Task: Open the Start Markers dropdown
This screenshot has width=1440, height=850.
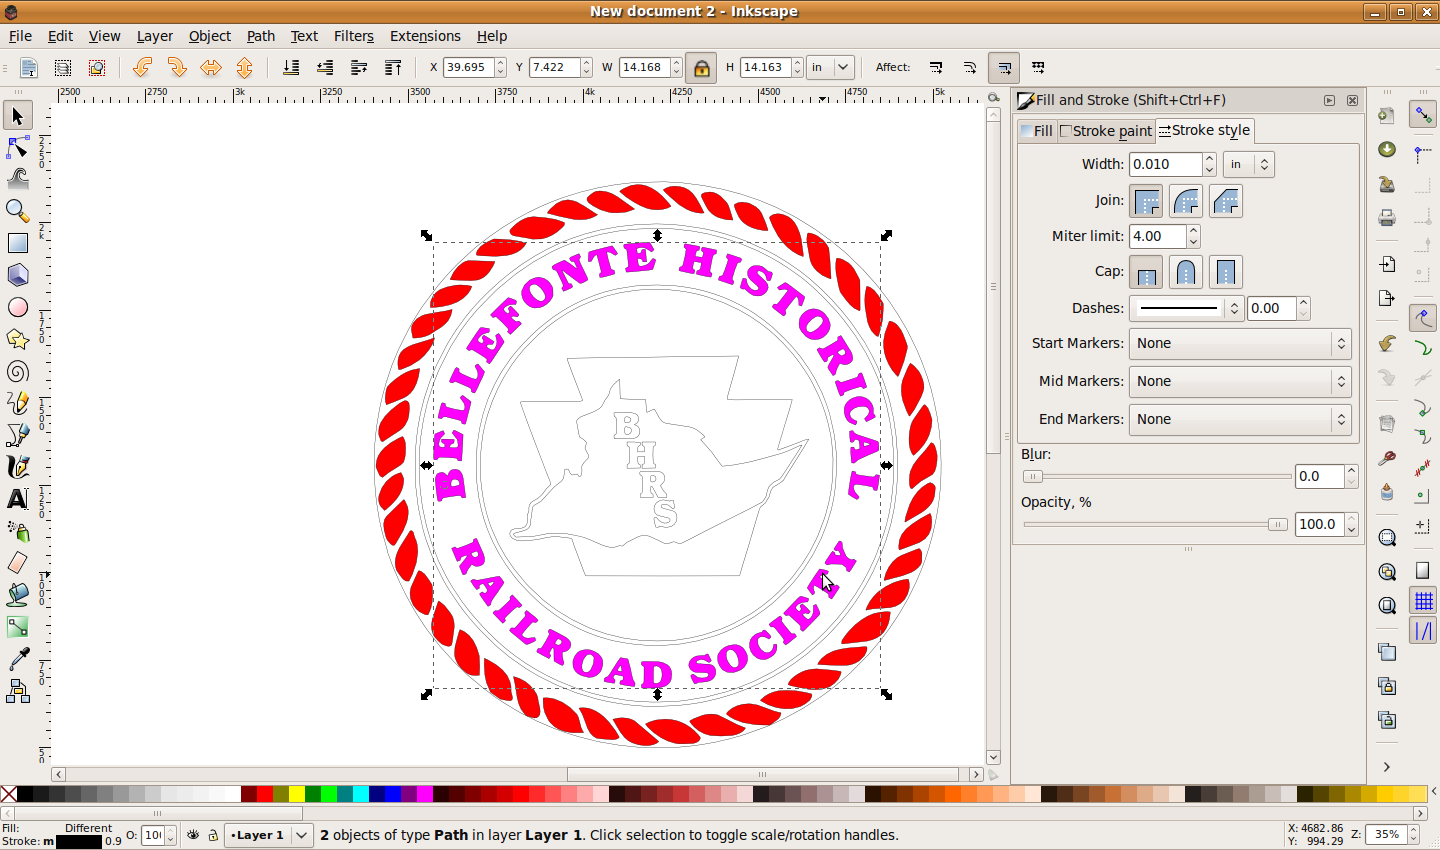Action: 1240,343
